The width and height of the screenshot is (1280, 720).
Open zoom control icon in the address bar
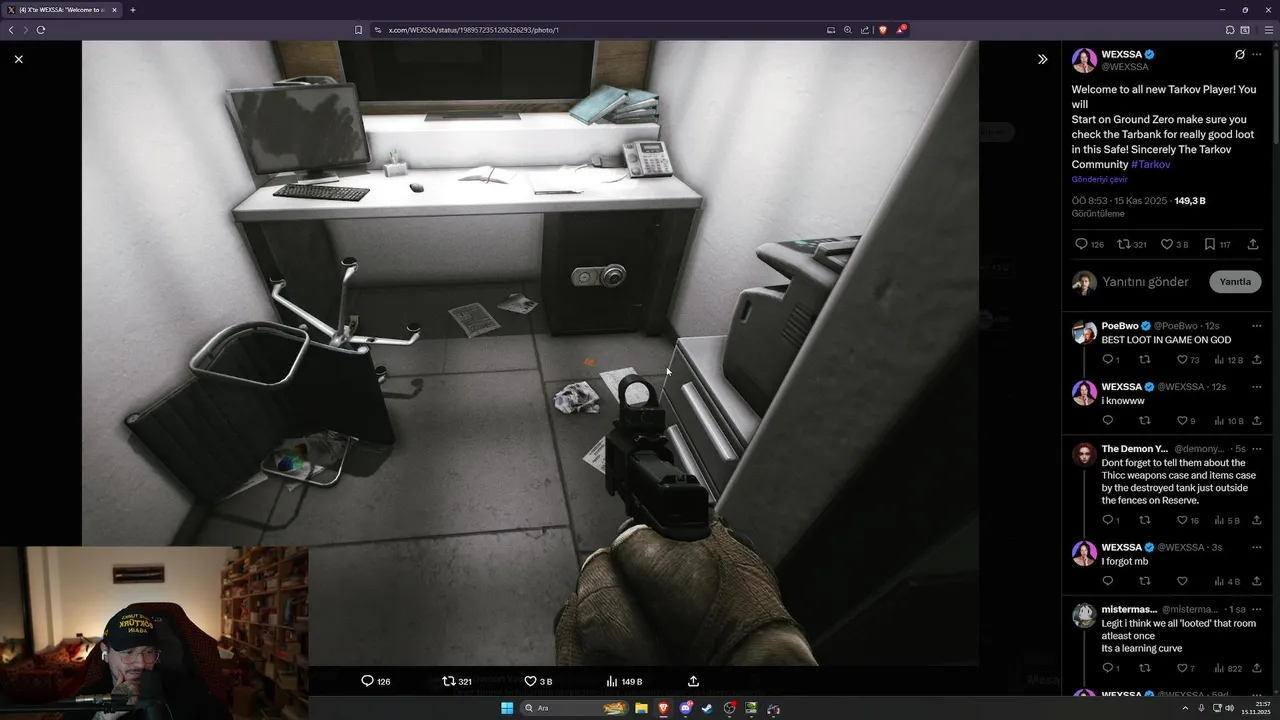(847, 30)
